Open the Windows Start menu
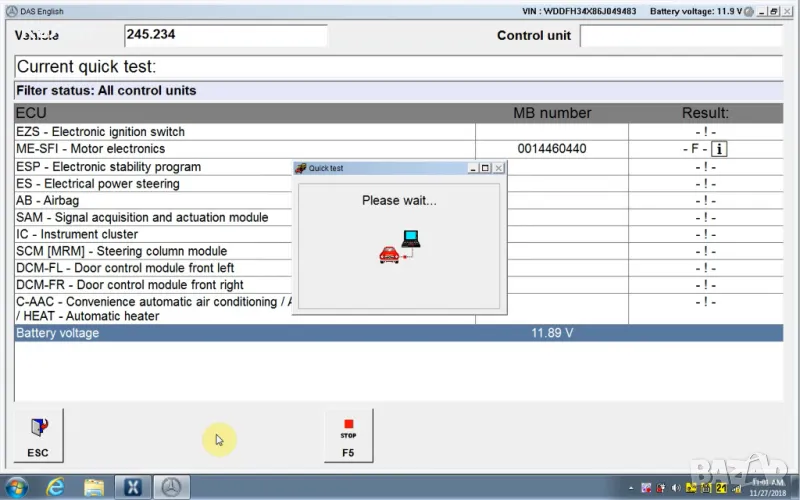Screen dimensions: 800x500 (17, 488)
